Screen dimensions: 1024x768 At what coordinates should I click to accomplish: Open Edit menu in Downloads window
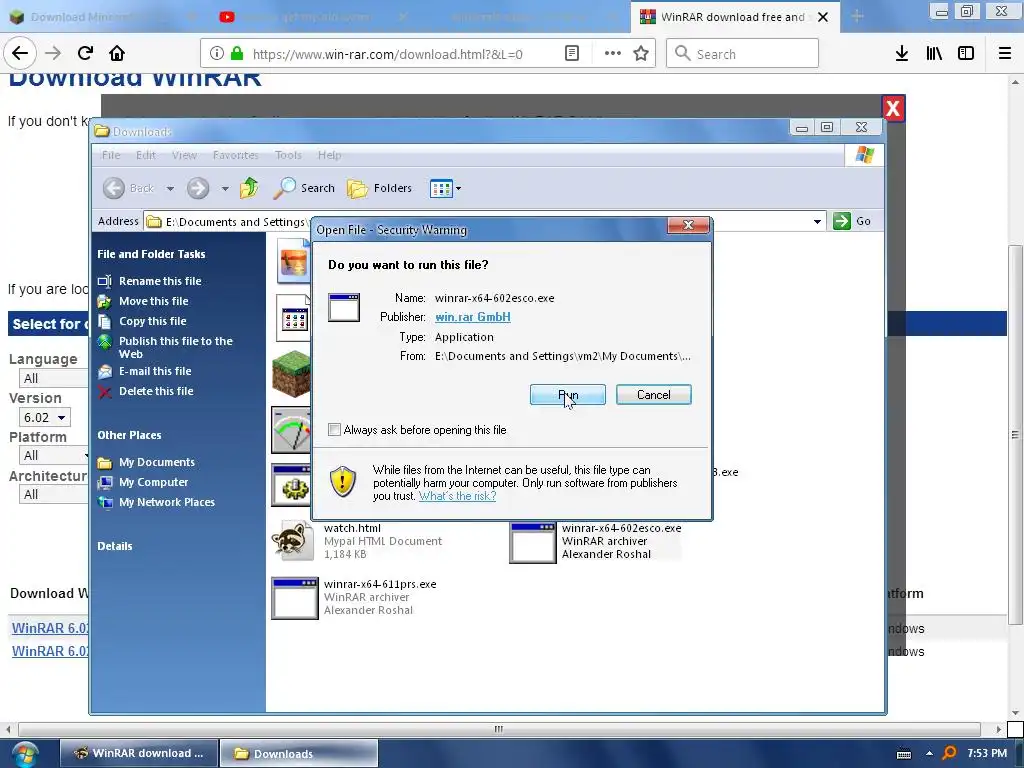click(146, 155)
